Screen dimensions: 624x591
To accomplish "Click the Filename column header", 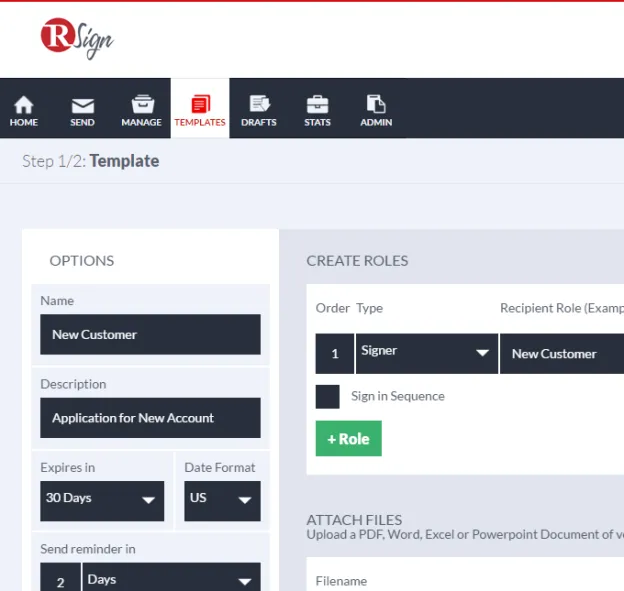I will pos(341,581).
